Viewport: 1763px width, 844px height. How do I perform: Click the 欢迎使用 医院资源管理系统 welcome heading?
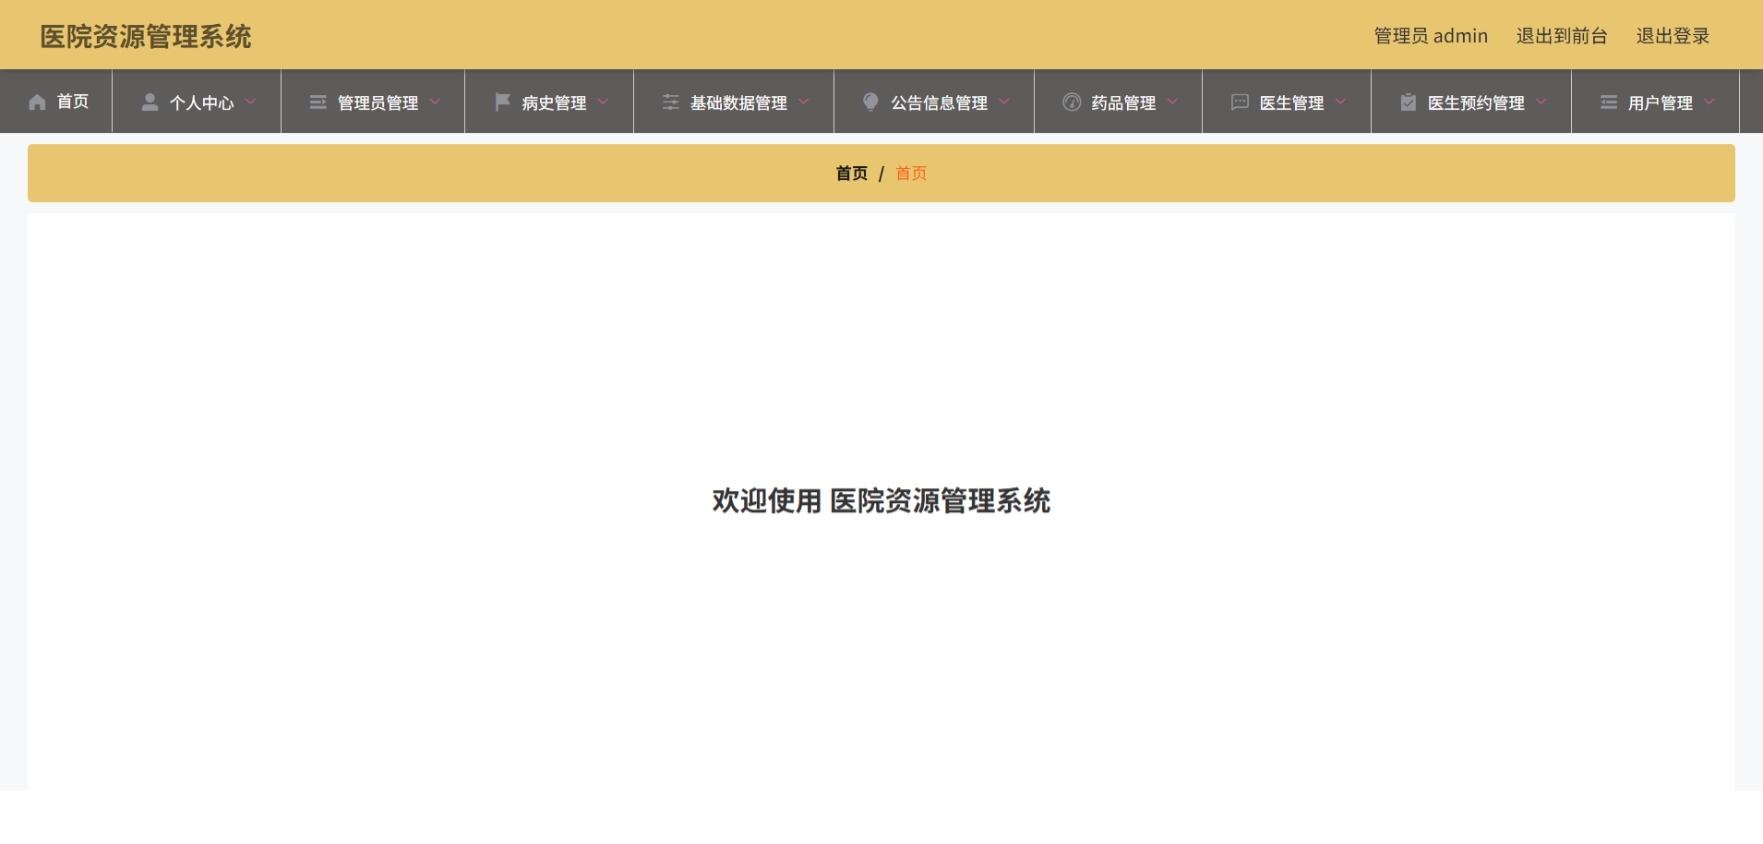881,501
